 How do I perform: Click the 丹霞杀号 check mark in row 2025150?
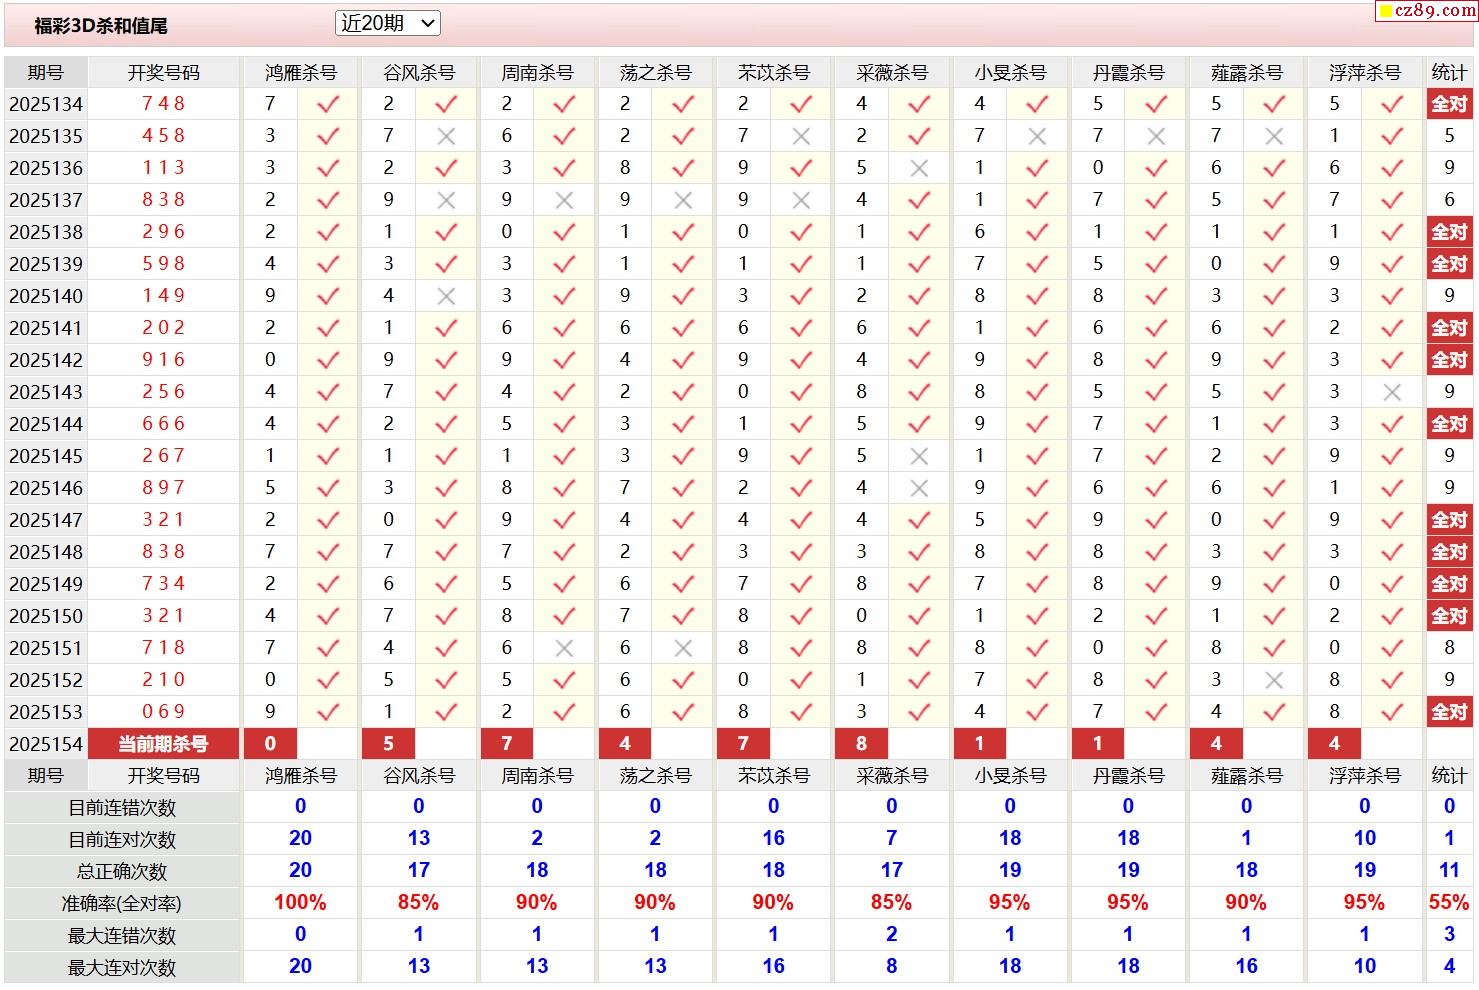pyautogui.click(x=1156, y=616)
